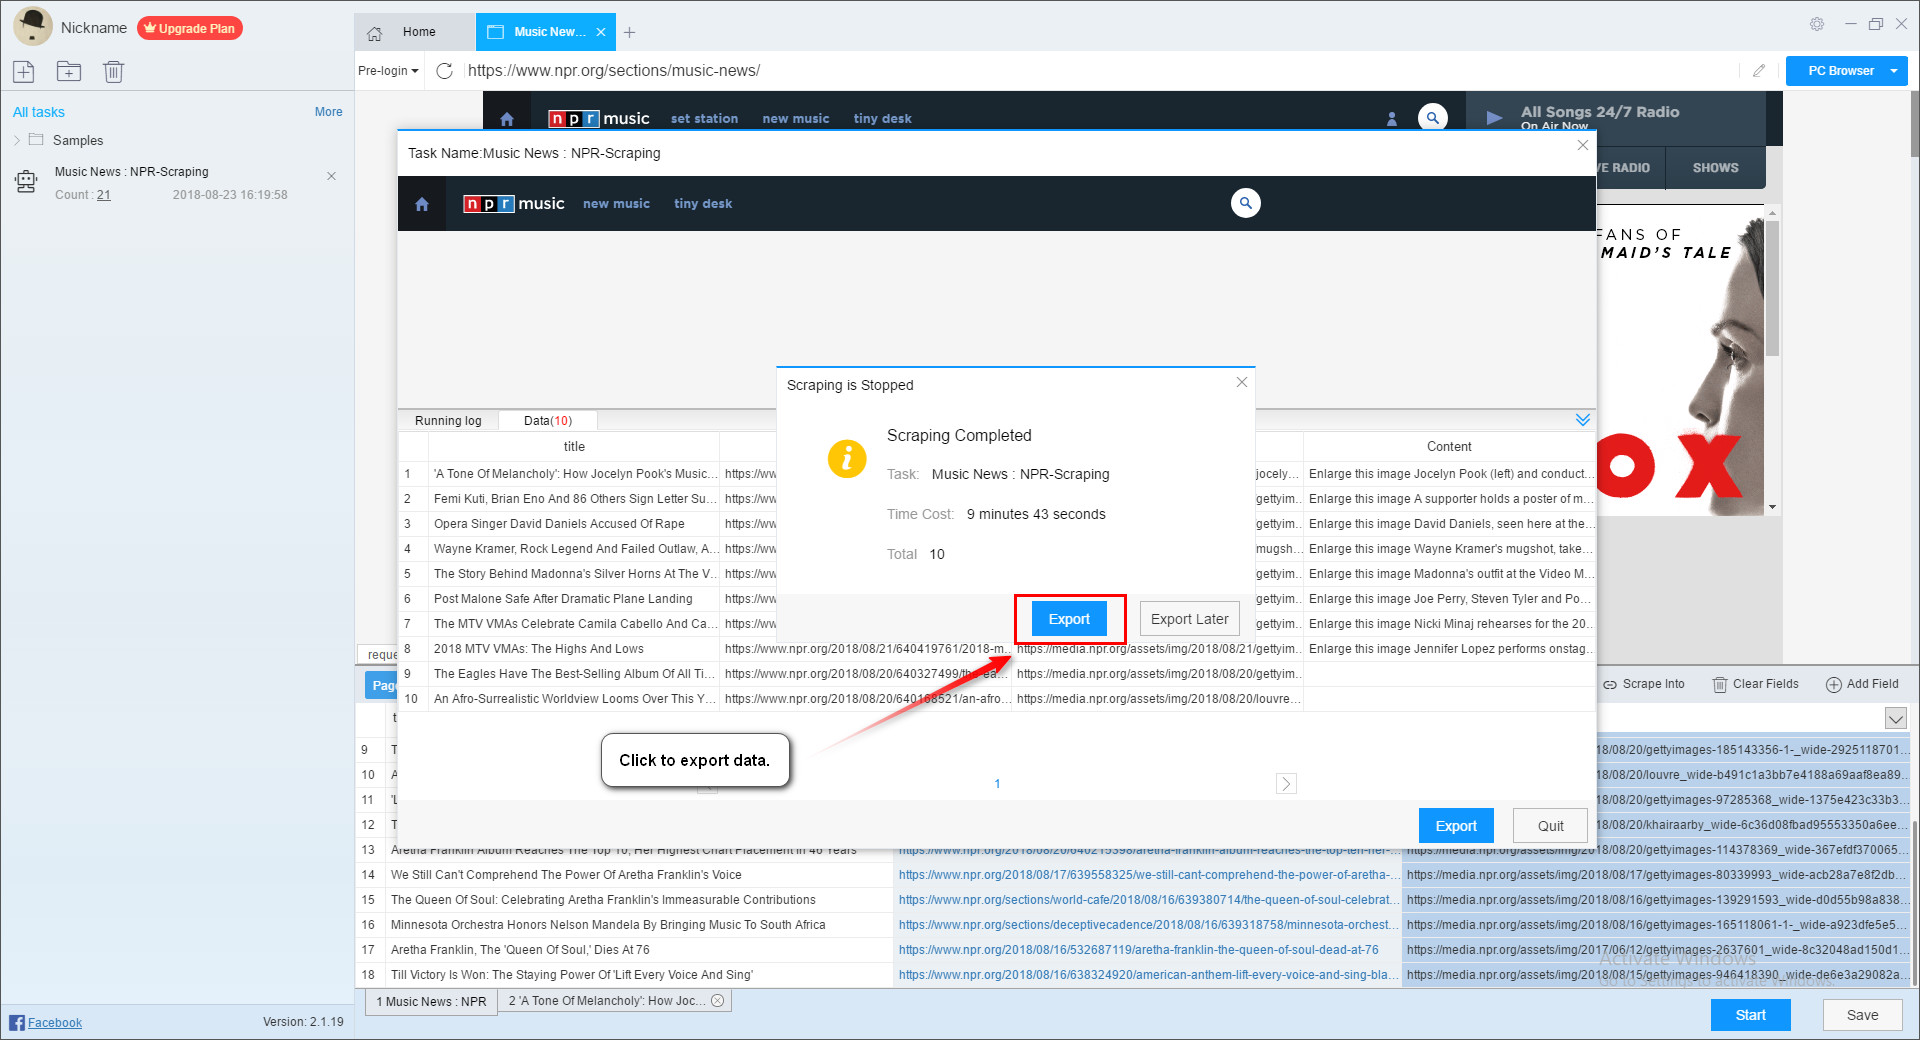Click the user profile icon on NPR header
The width and height of the screenshot is (1920, 1040).
(1392, 119)
